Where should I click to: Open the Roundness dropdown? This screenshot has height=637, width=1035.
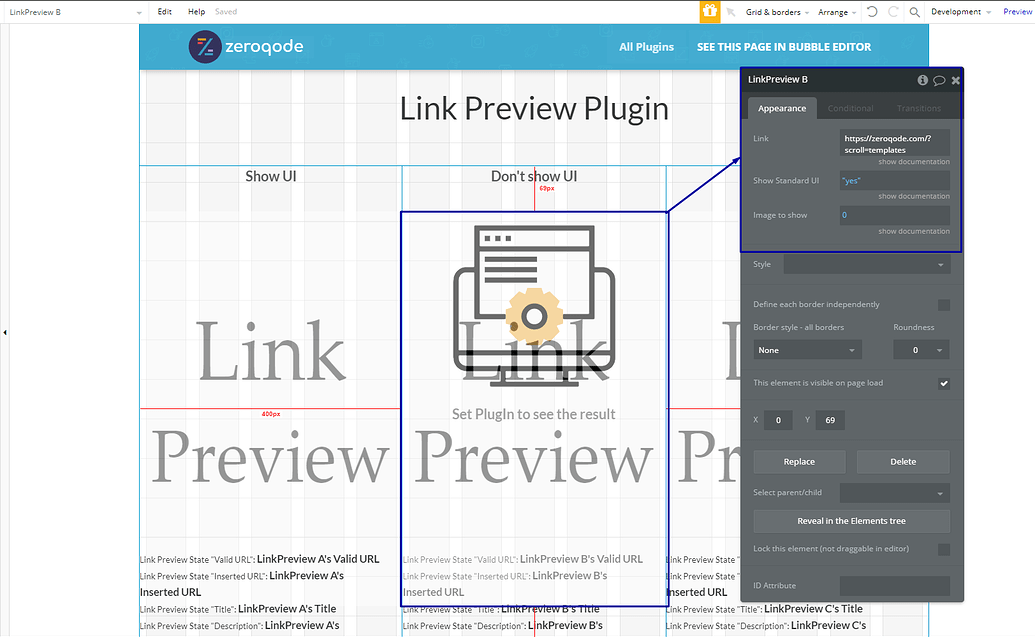(921, 350)
